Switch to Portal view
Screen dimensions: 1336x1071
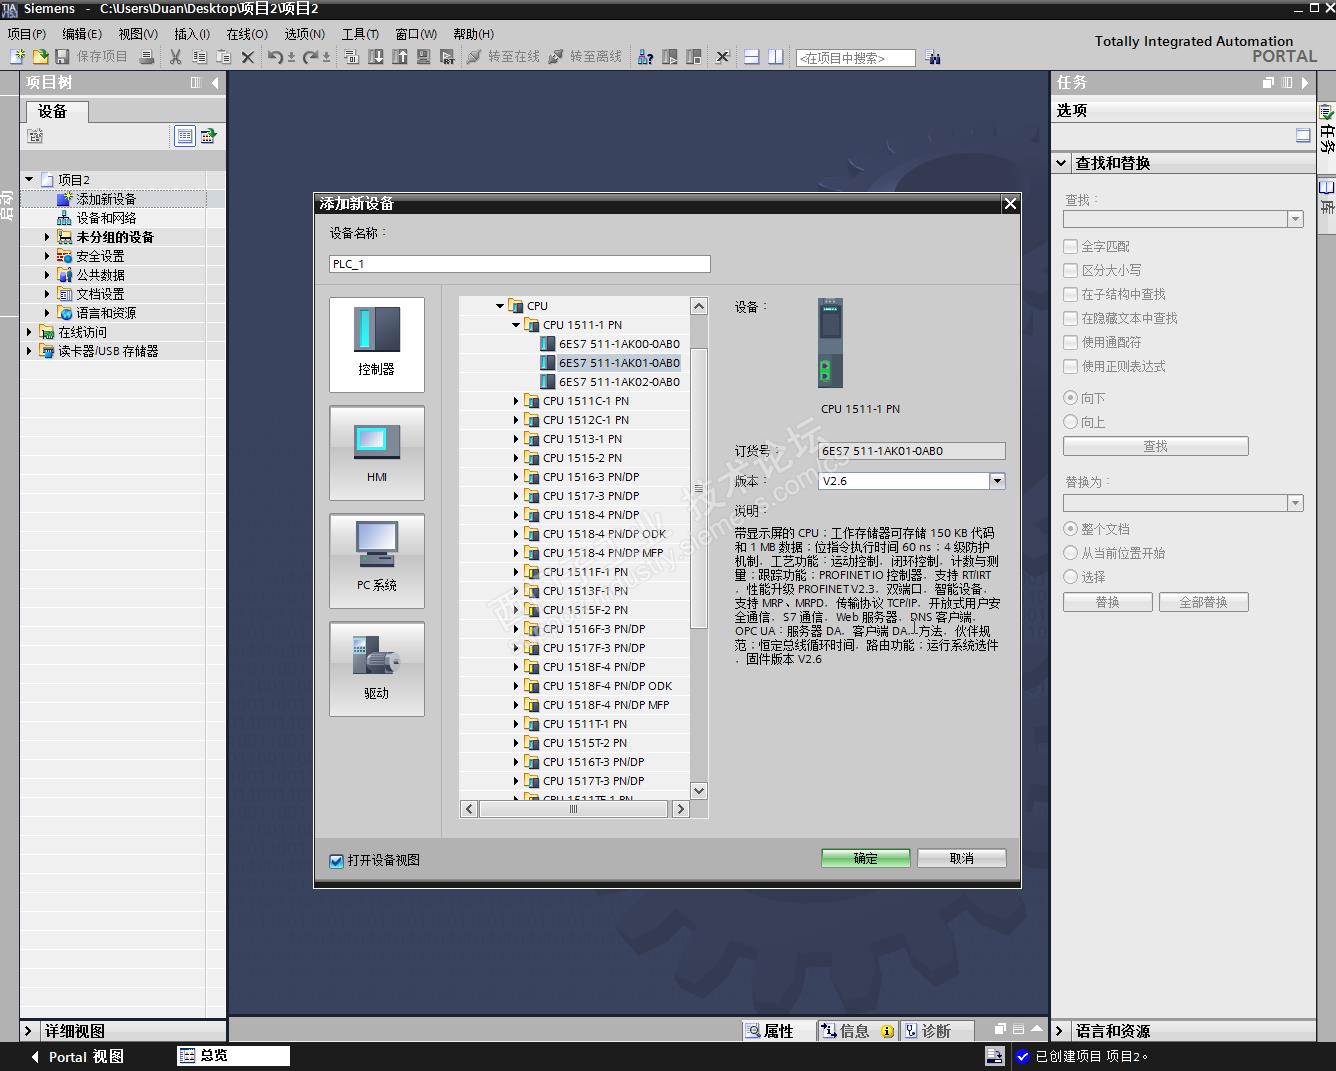click(77, 1056)
